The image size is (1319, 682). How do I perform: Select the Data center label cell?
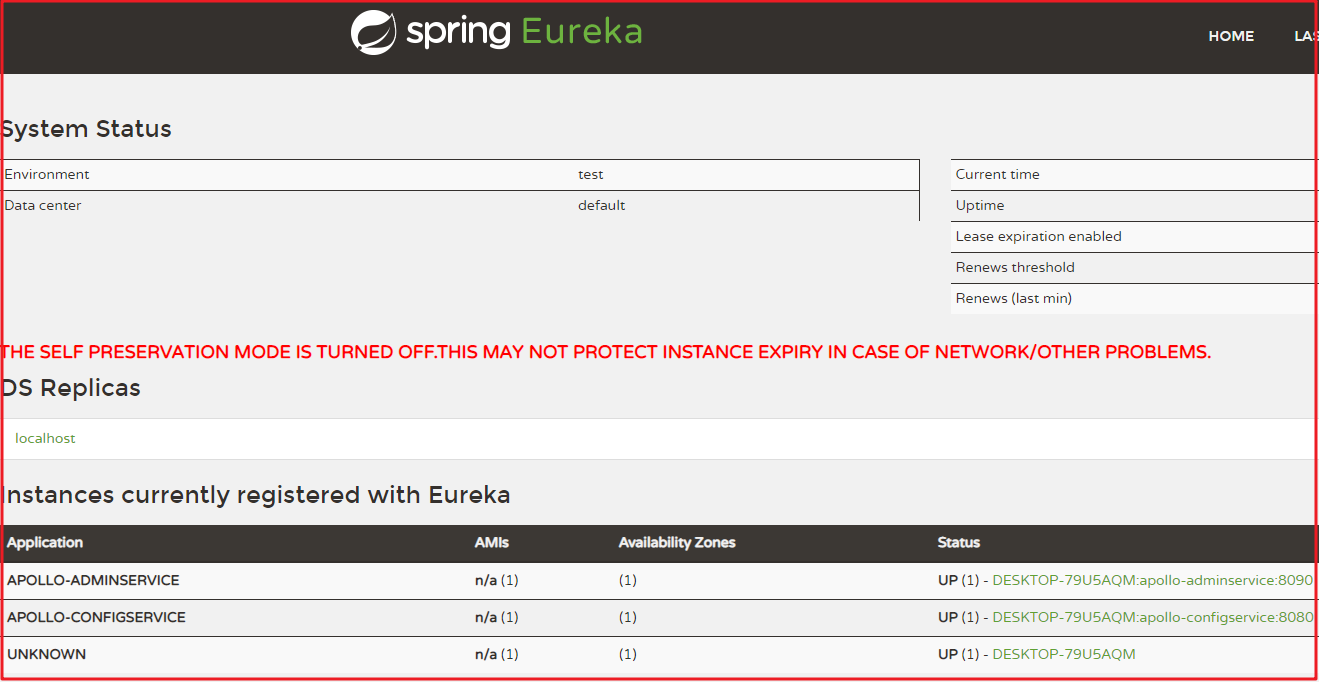43,205
